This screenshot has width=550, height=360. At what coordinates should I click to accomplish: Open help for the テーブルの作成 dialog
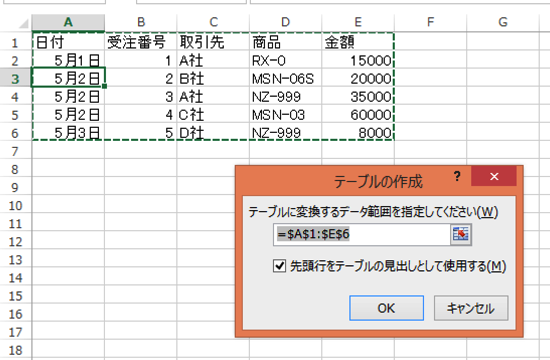457,176
